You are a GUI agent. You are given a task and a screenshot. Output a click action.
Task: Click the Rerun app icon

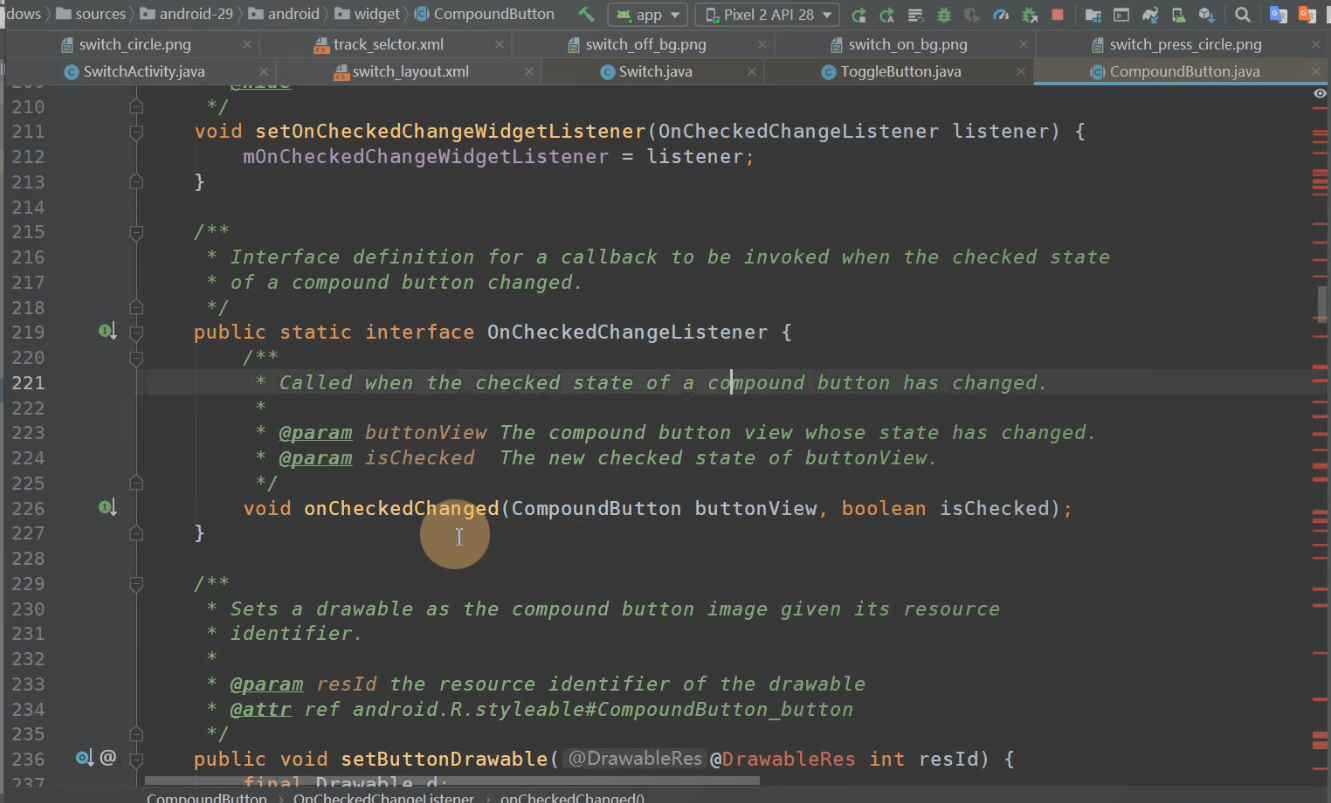coord(859,15)
